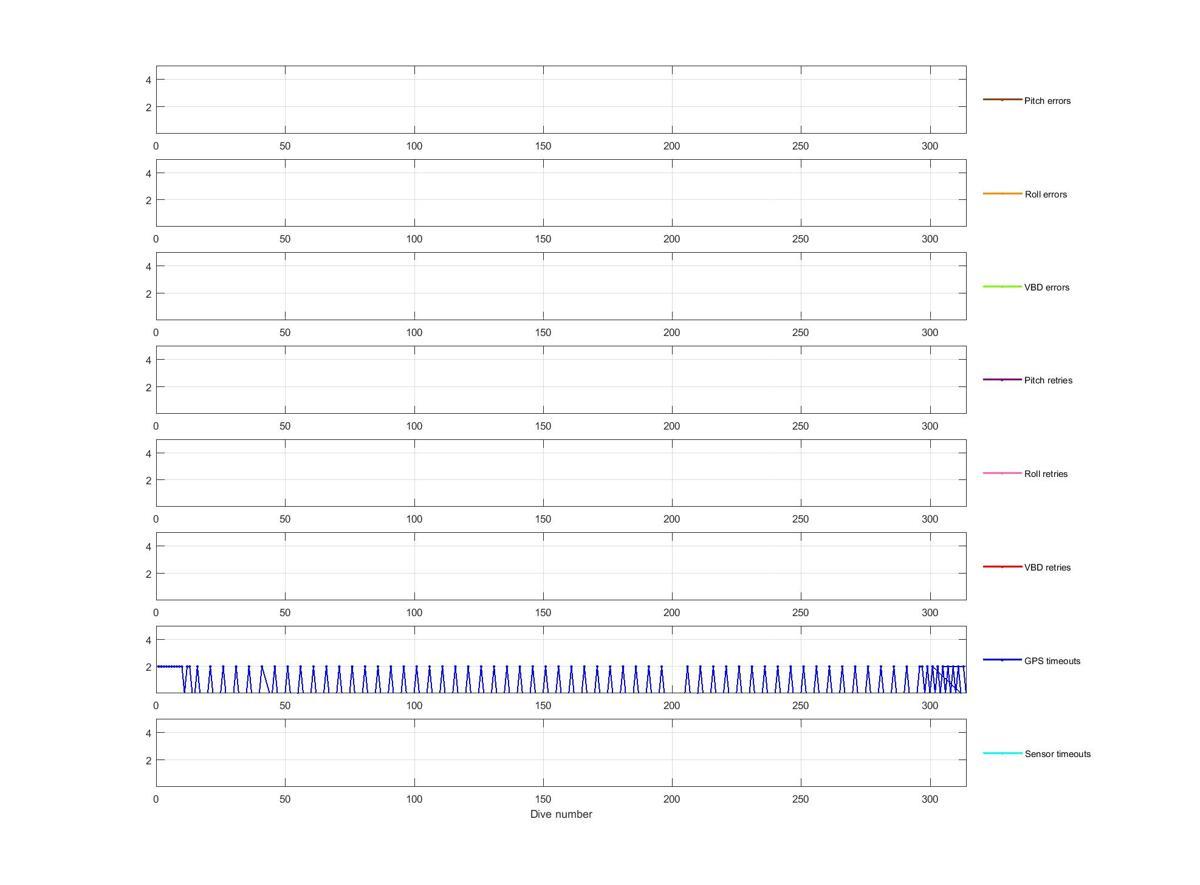
Task: Click the GPS timeouts legend label
Action: pyautogui.click(x=1052, y=661)
